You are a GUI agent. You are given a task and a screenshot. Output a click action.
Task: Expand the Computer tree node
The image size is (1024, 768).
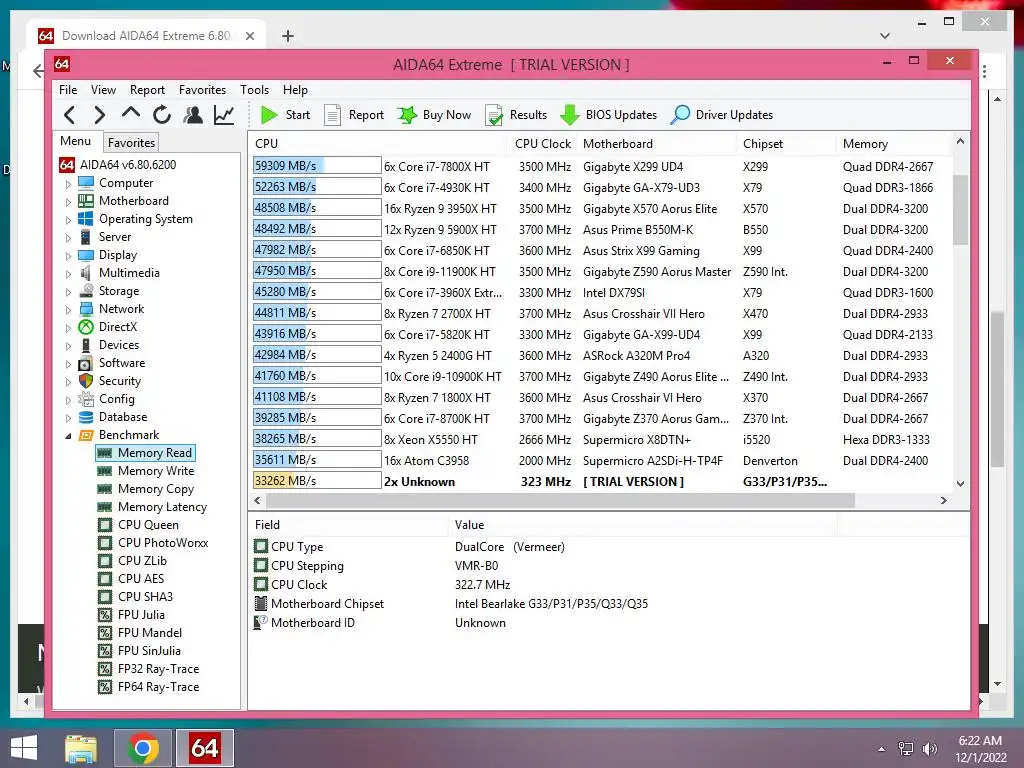68,184
